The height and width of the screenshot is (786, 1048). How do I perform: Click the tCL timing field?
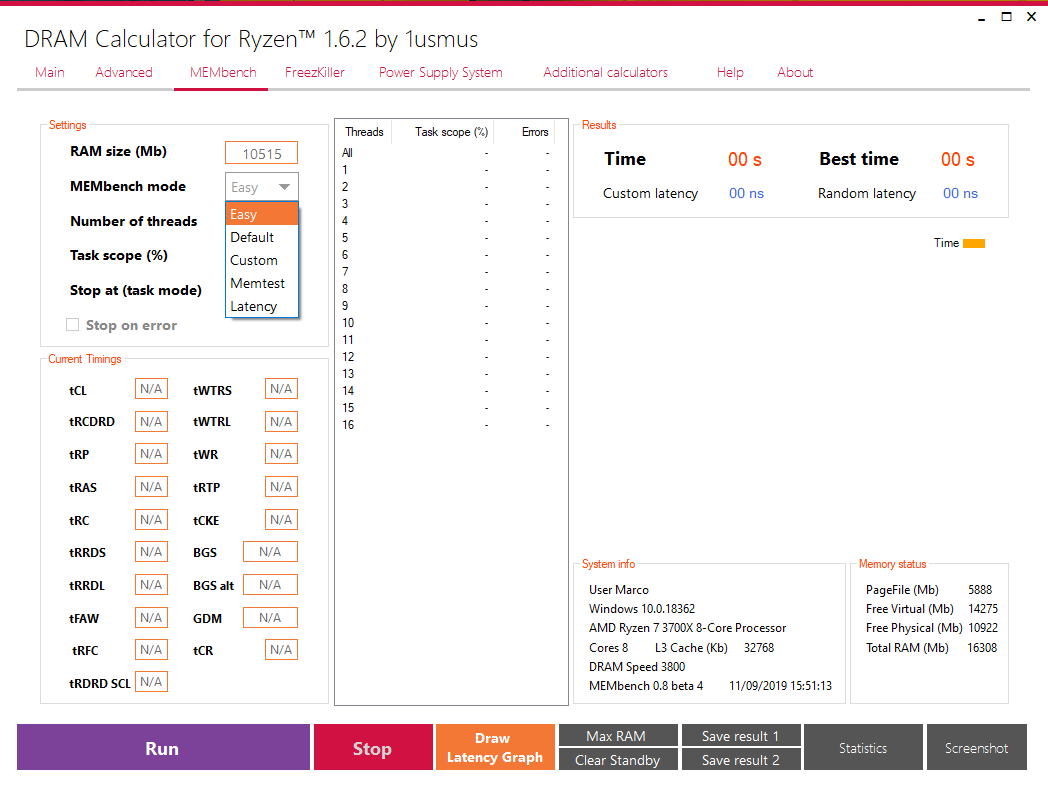151,389
